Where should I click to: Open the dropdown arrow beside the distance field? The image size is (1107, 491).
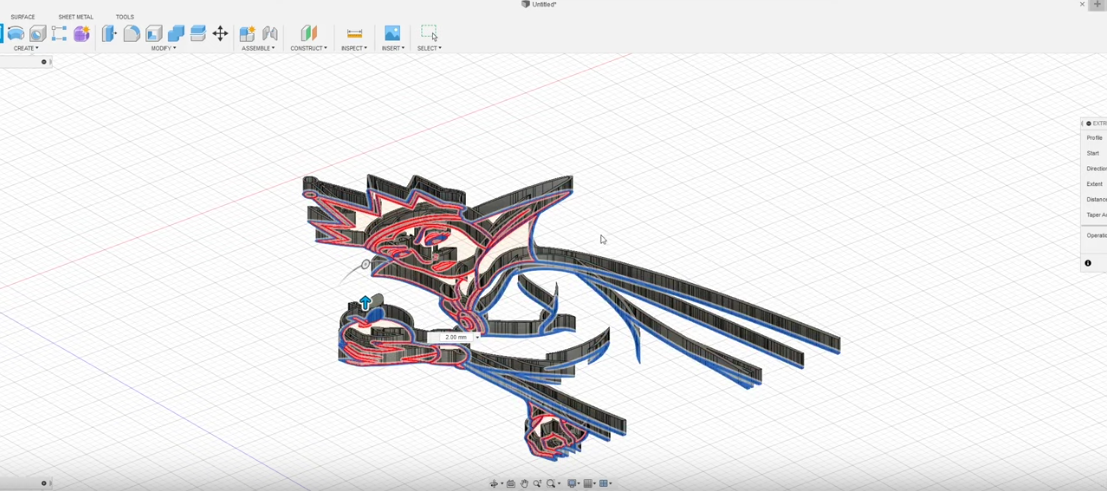477,338
